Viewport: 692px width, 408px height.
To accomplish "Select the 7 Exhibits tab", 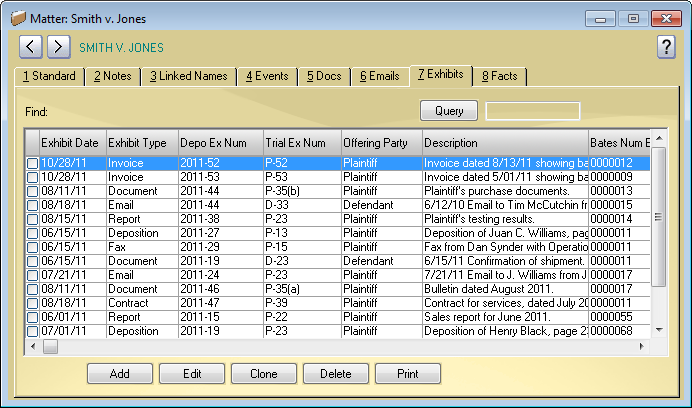I will tap(441, 75).
